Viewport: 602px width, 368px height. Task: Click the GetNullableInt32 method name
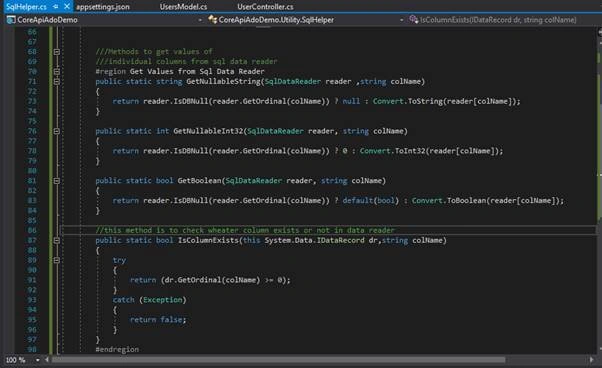pos(208,131)
